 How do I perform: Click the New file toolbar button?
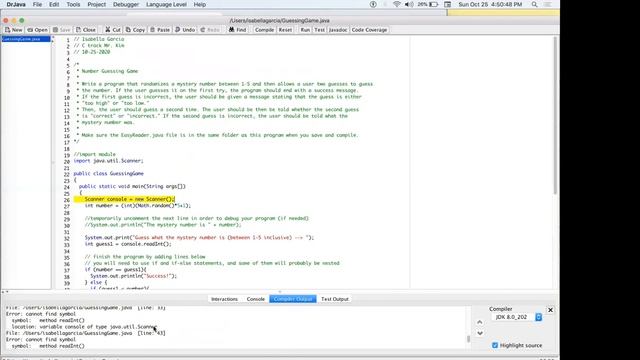click(x=13, y=30)
